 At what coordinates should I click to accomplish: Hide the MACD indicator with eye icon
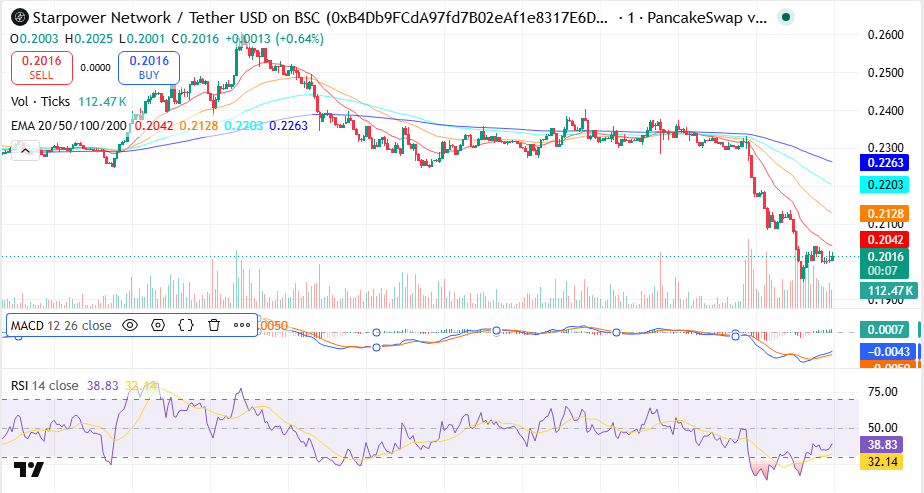130,325
